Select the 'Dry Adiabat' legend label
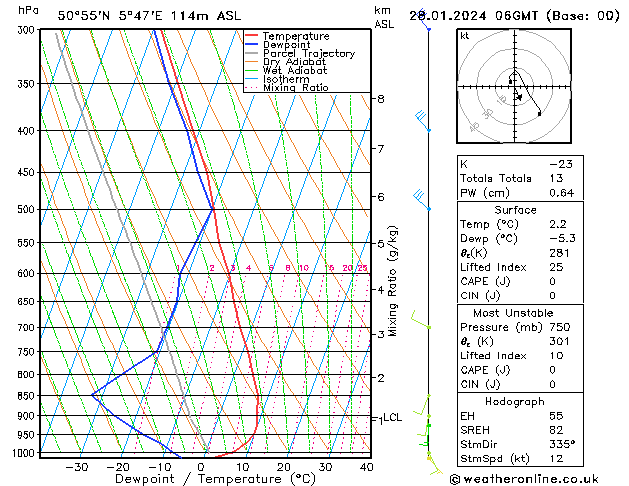629x486 pixels. [294, 62]
